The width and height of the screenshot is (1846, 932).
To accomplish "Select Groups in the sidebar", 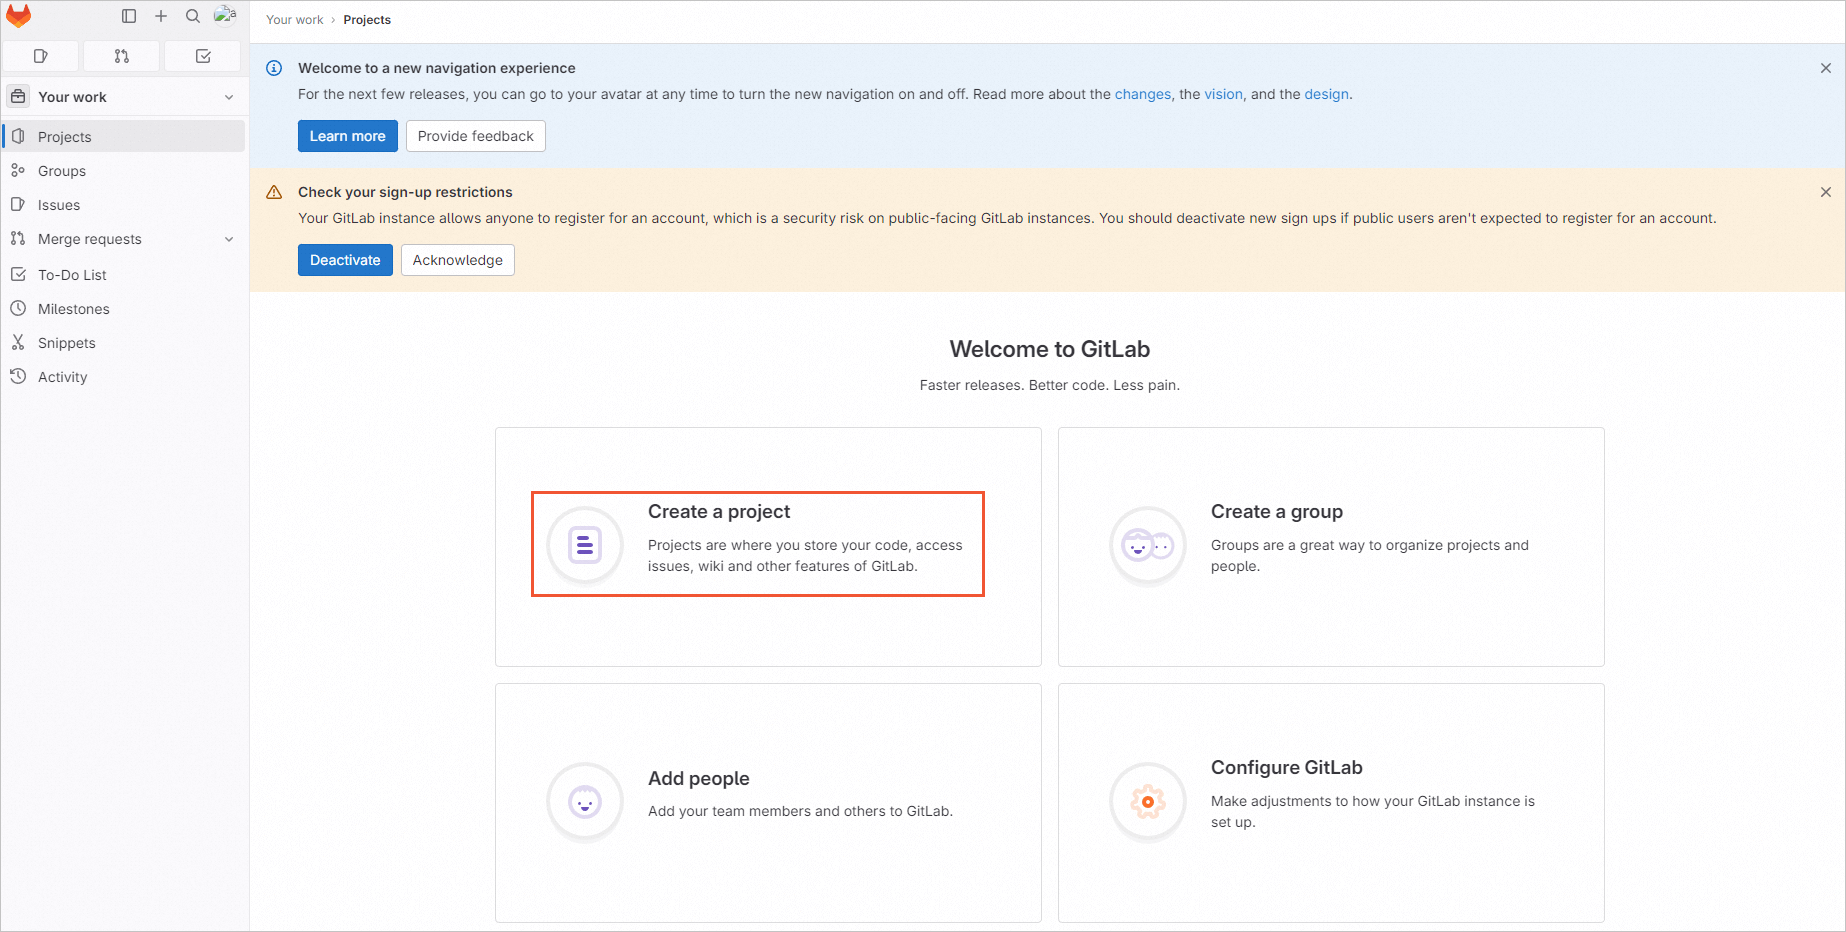I will tap(62, 171).
